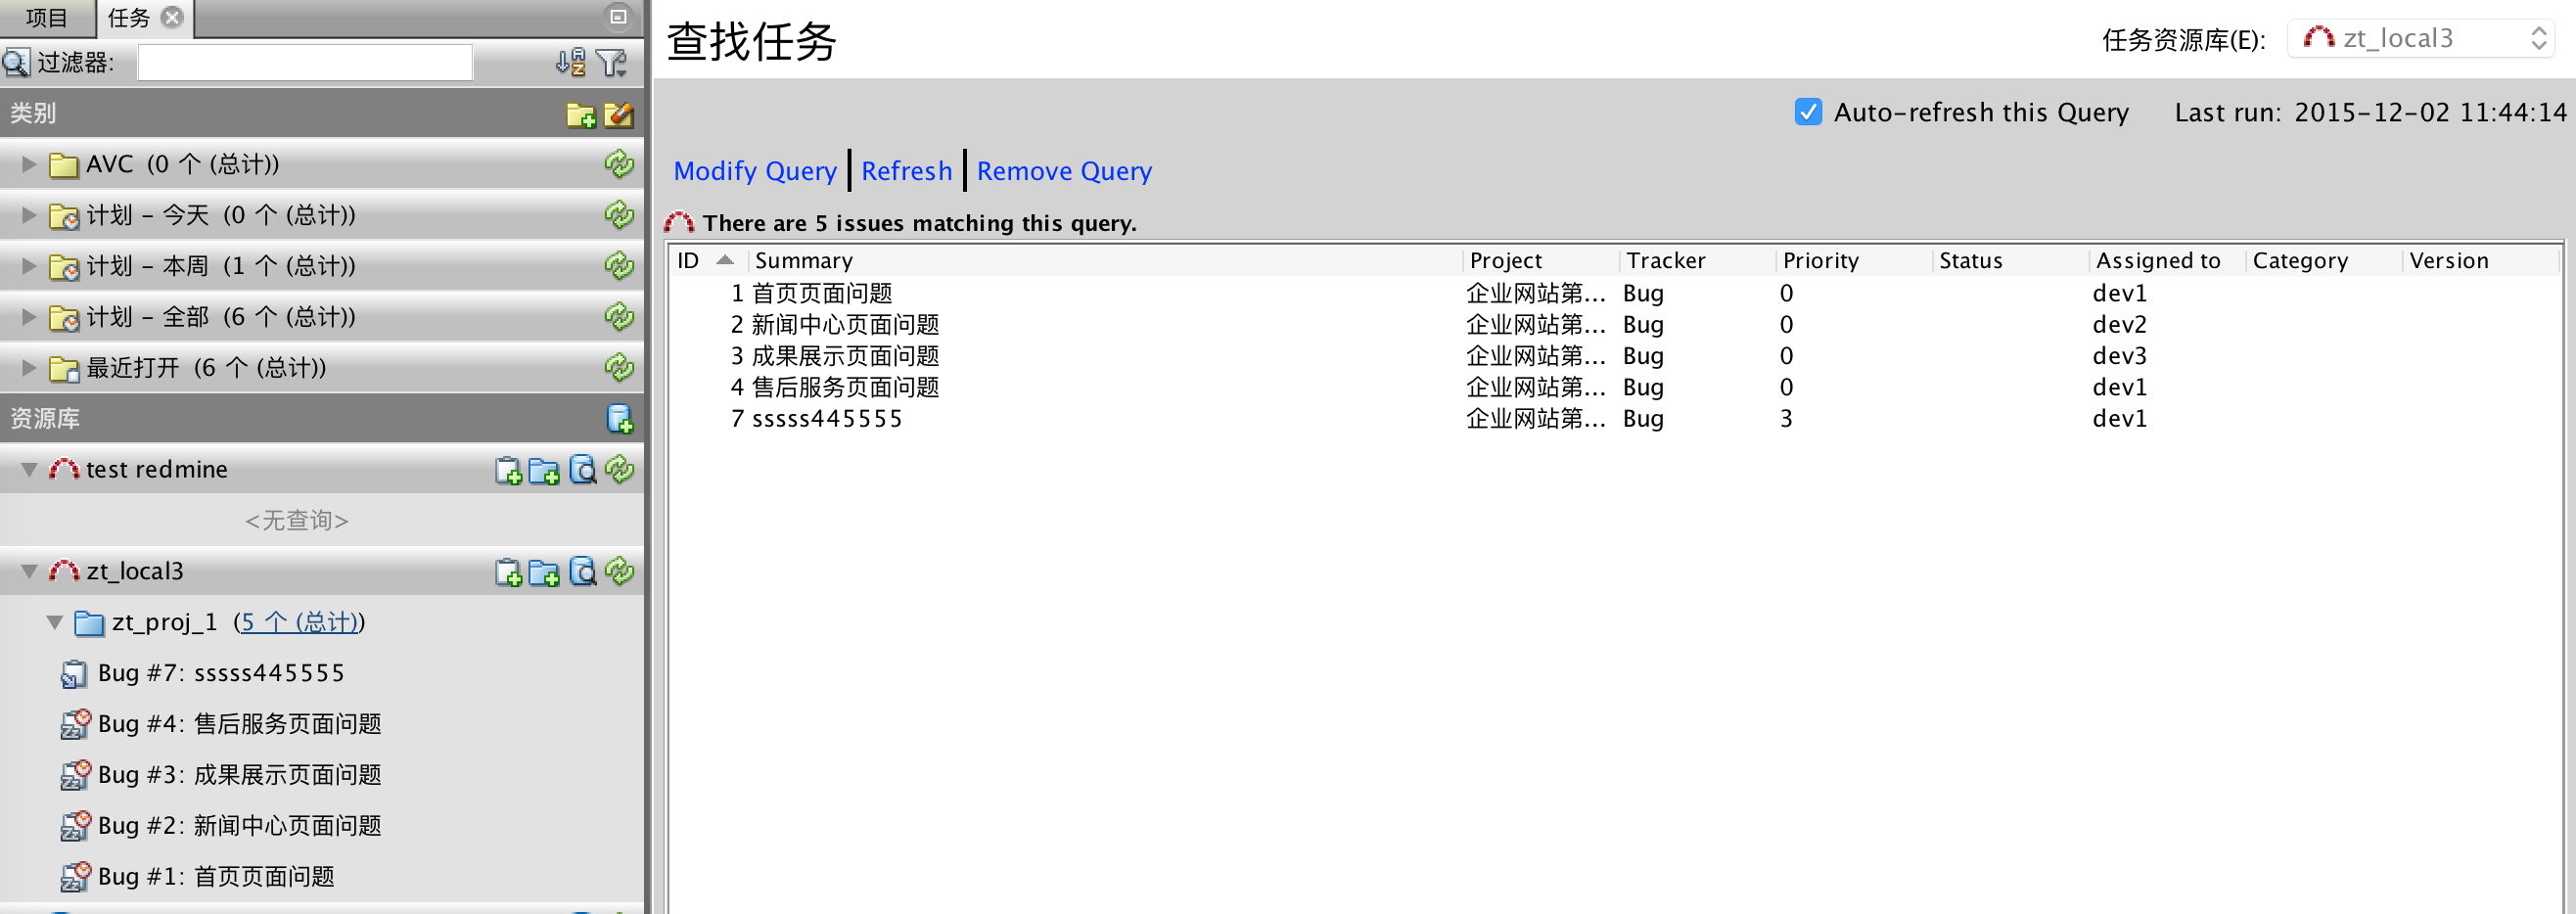The width and height of the screenshot is (2576, 914).
Task: Expand the 计划 - 本周 category
Action: tap(29, 266)
